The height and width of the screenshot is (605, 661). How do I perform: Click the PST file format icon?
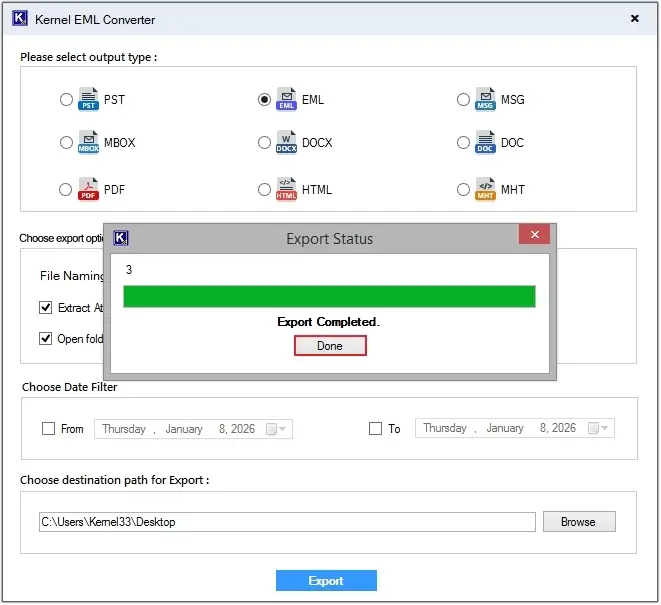[x=89, y=99]
